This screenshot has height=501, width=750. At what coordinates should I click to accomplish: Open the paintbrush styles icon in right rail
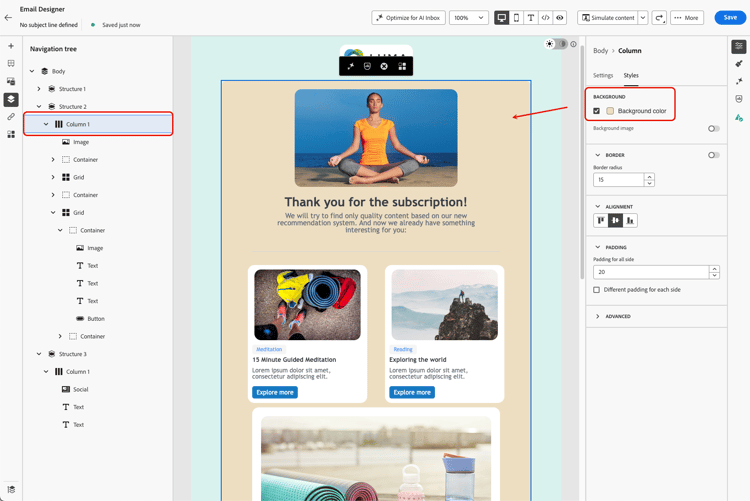pos(739,64)
